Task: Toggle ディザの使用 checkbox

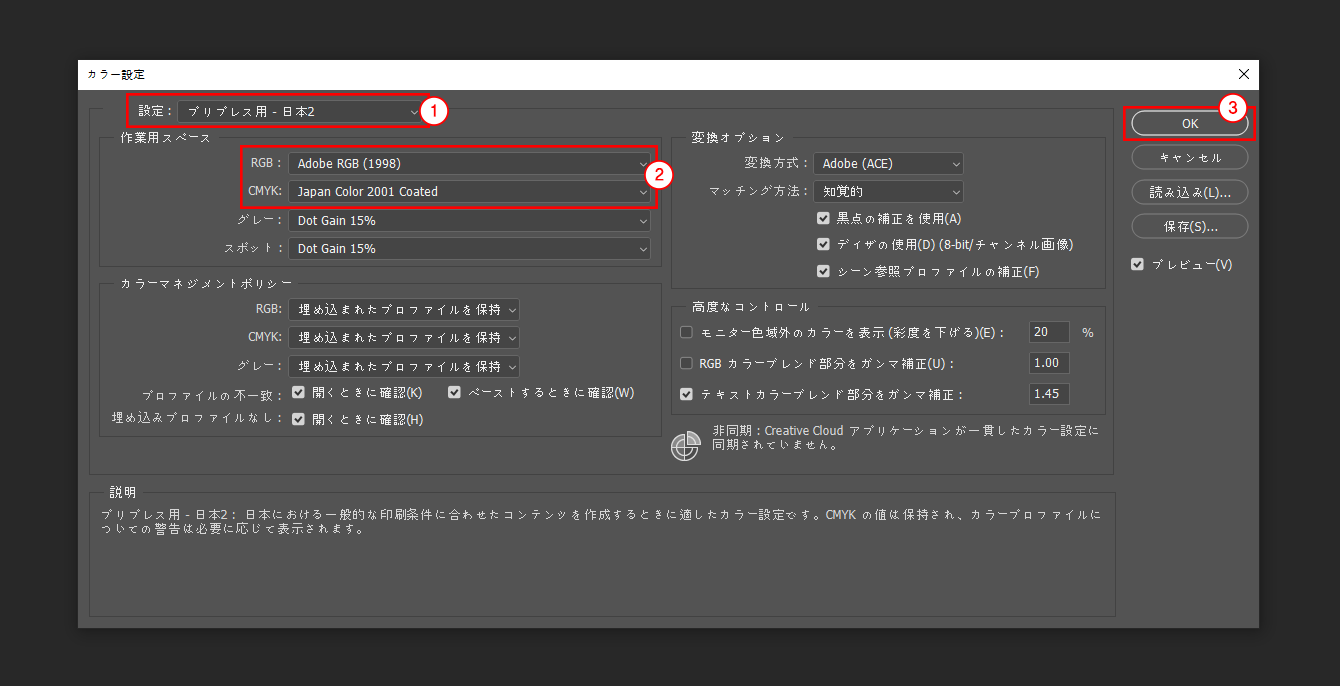Action: pos(823,244)
